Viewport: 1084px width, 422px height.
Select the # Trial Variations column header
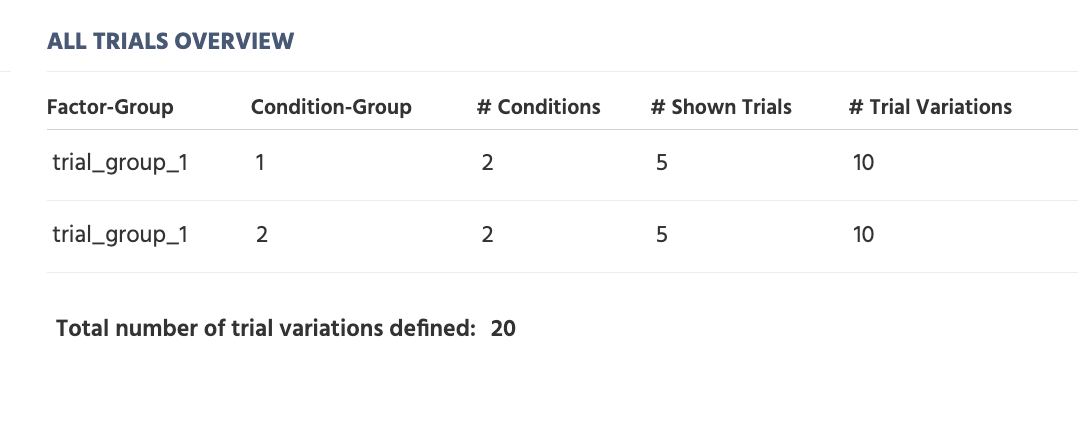[930, 107]
